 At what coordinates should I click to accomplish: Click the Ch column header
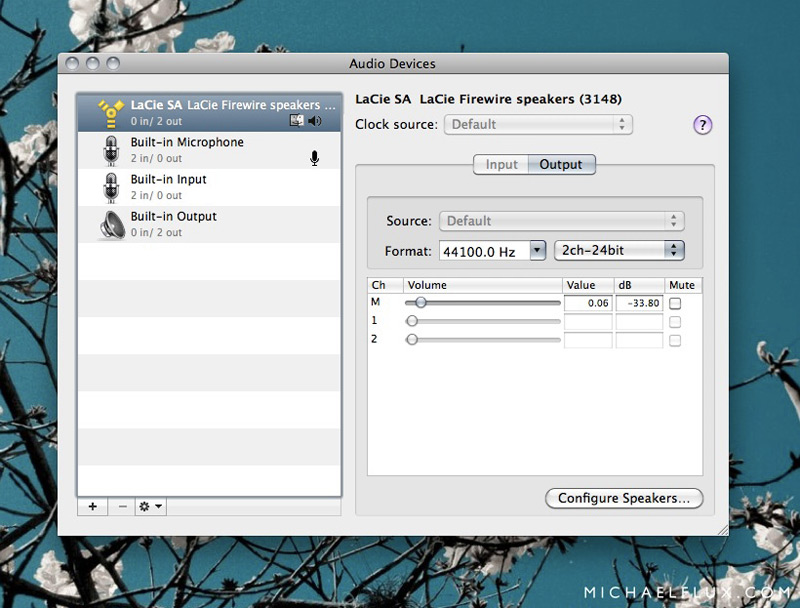coord(385,285)
